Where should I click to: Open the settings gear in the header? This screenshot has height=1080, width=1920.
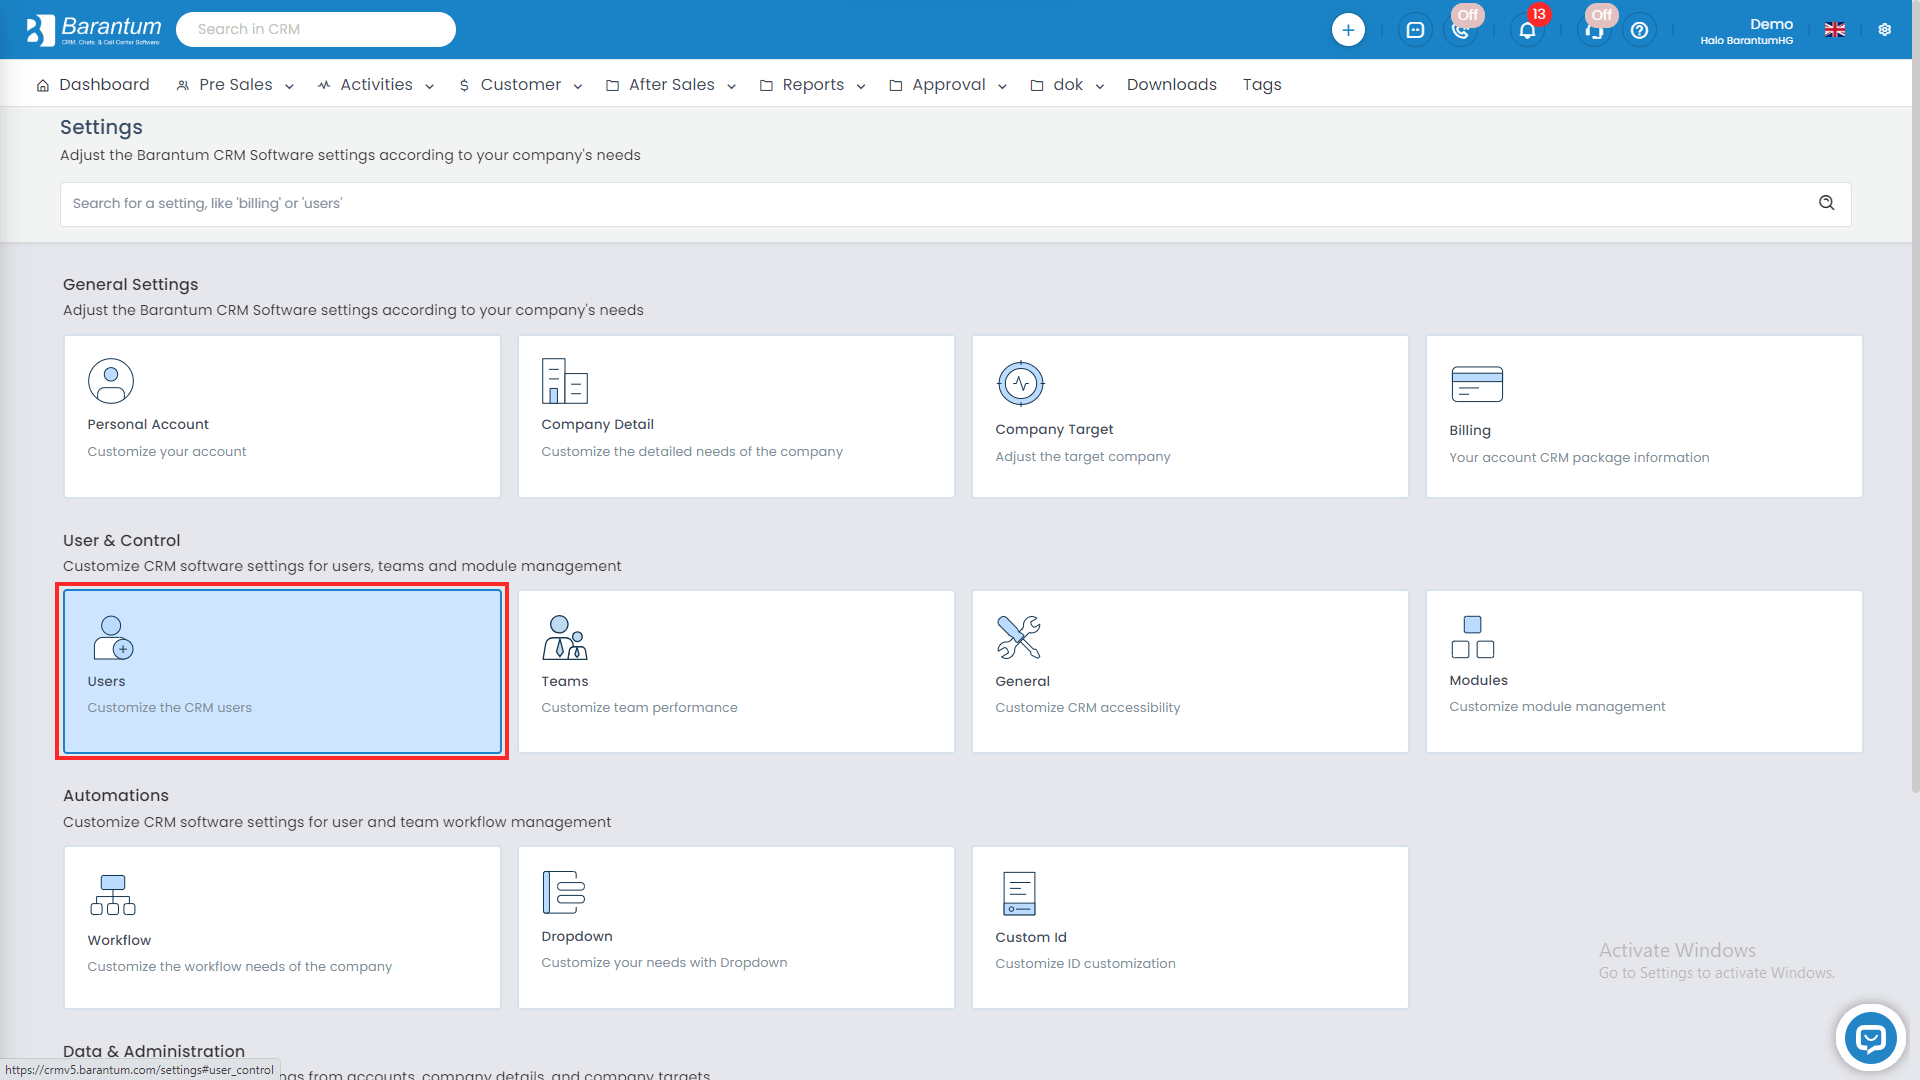coord(1885,30)
